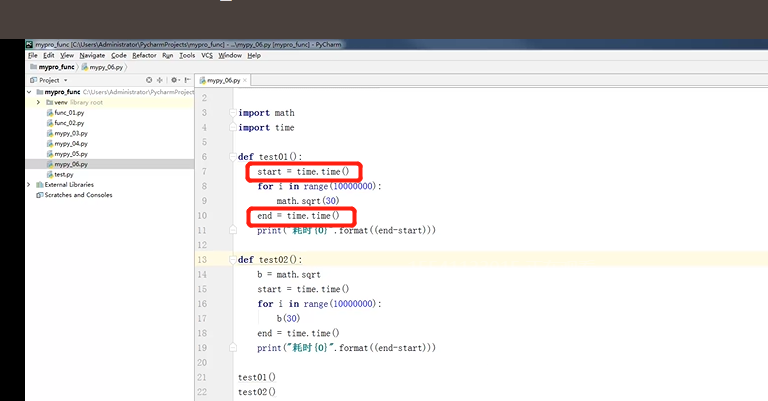Viewport: 768px width, 401px height.
Task: Open the Project panel settings gear
Action: (x=174, y=80)
